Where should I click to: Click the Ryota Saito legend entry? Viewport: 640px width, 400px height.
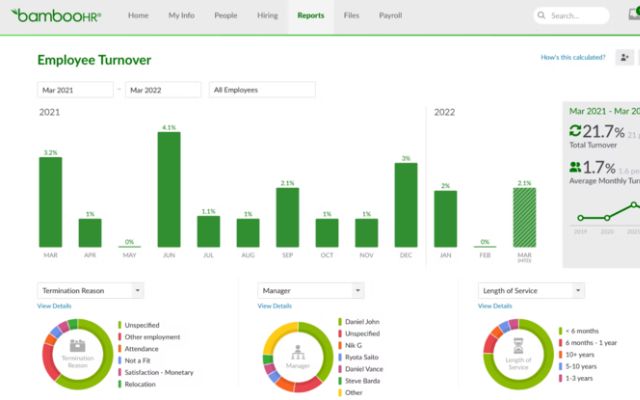click(358, 357)
